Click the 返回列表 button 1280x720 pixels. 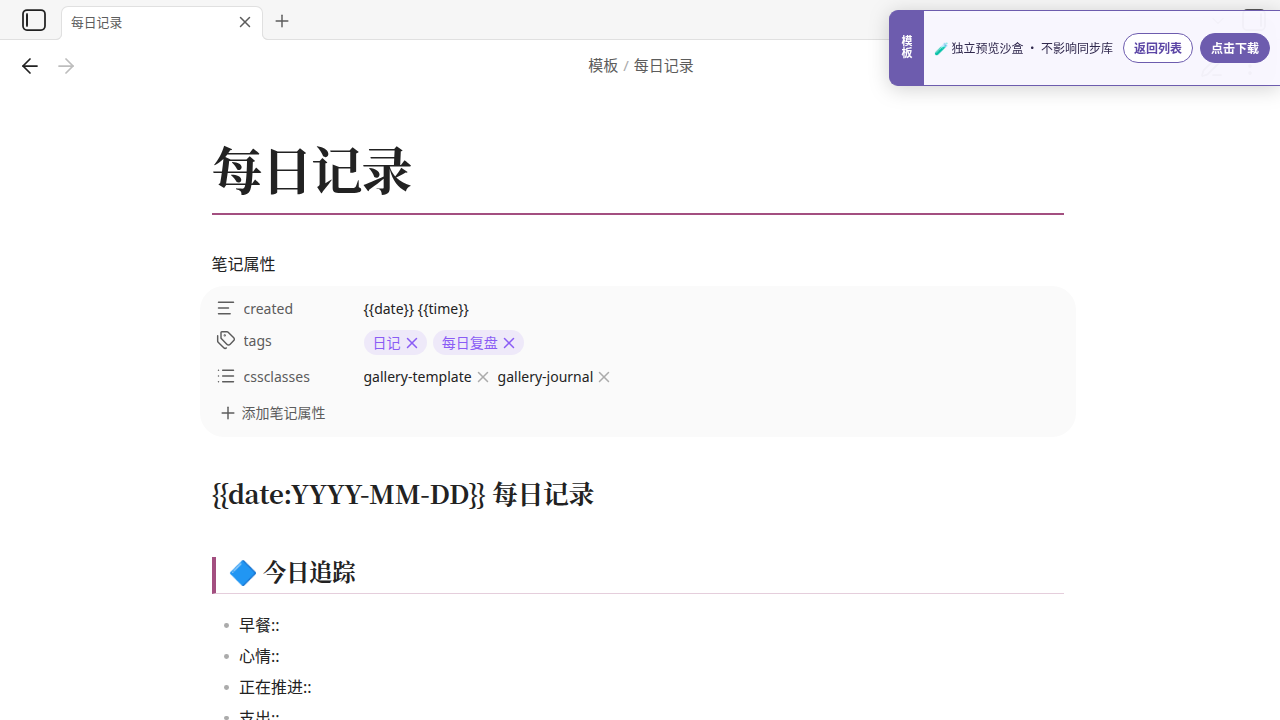(x=1157, y=48)
